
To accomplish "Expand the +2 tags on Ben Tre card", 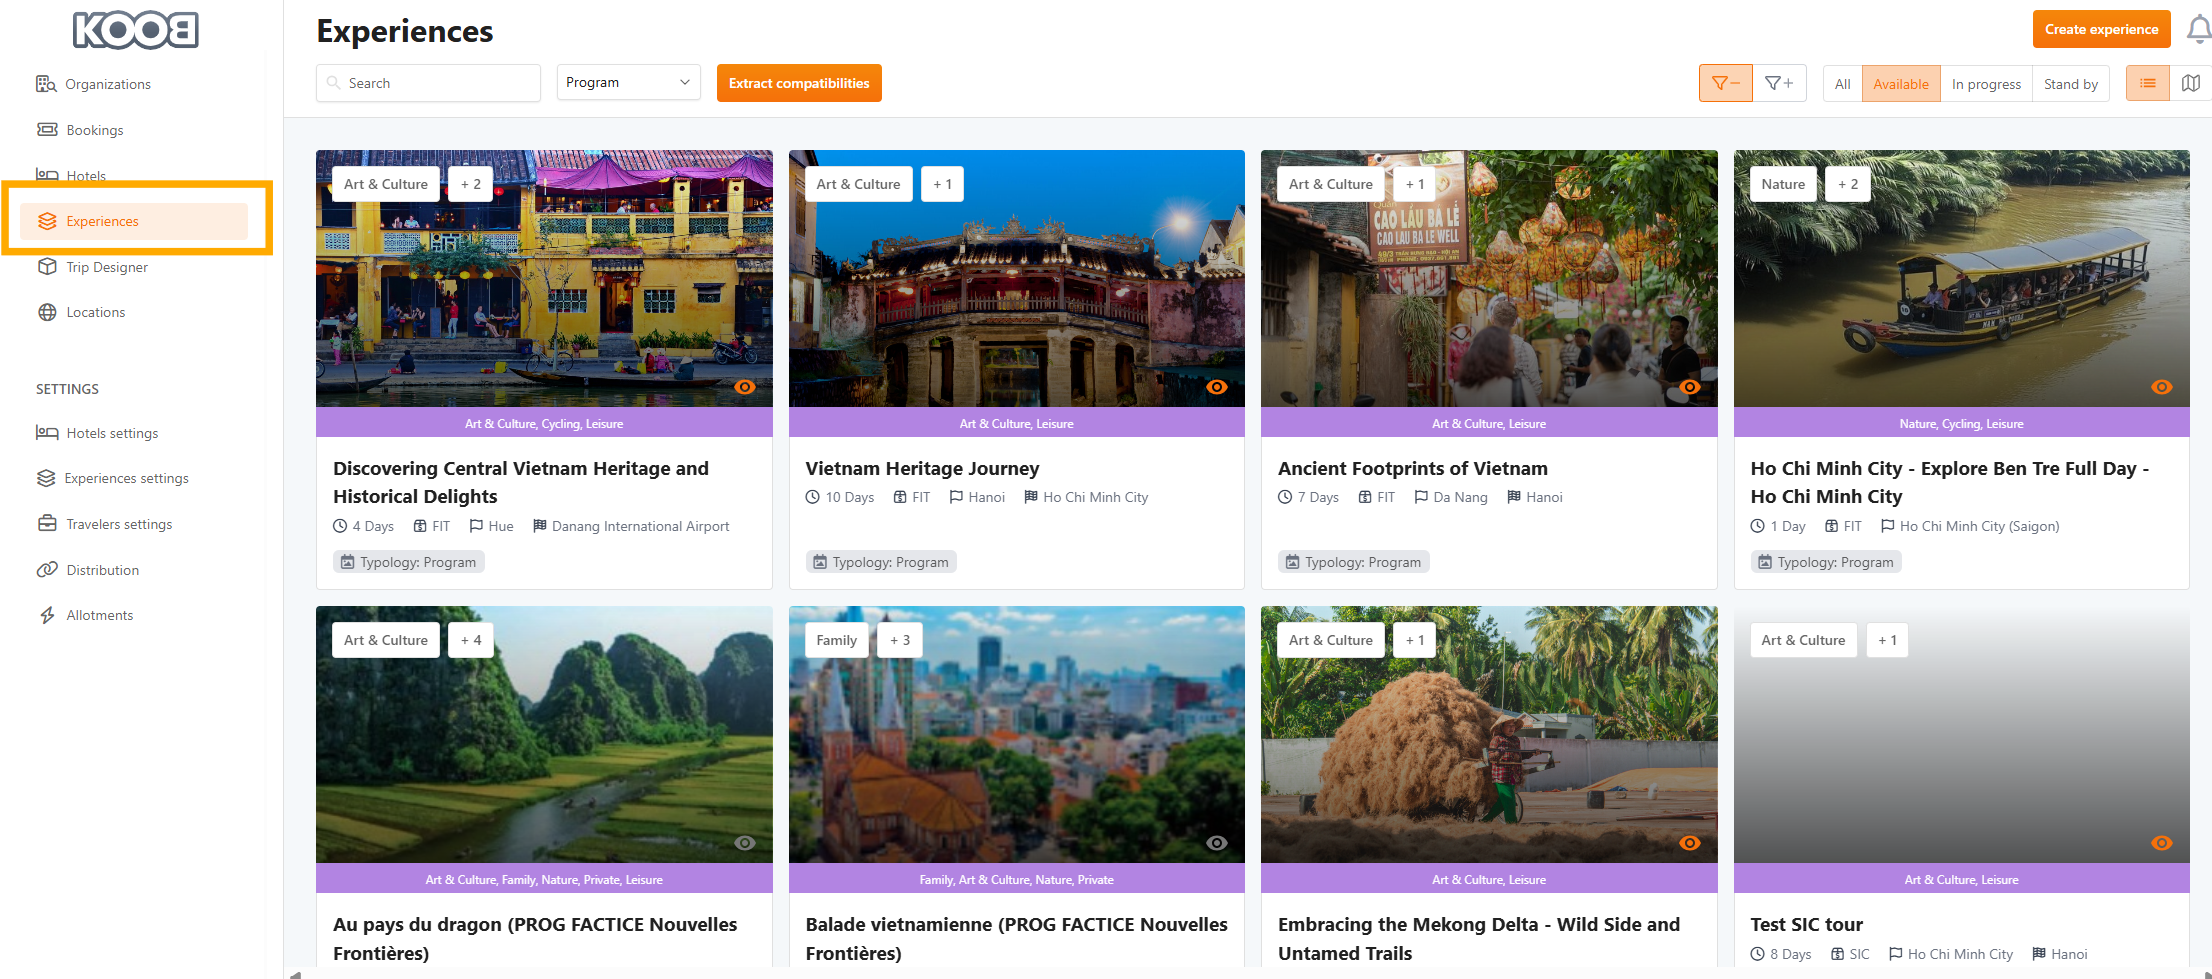I will coord(1847,184).
